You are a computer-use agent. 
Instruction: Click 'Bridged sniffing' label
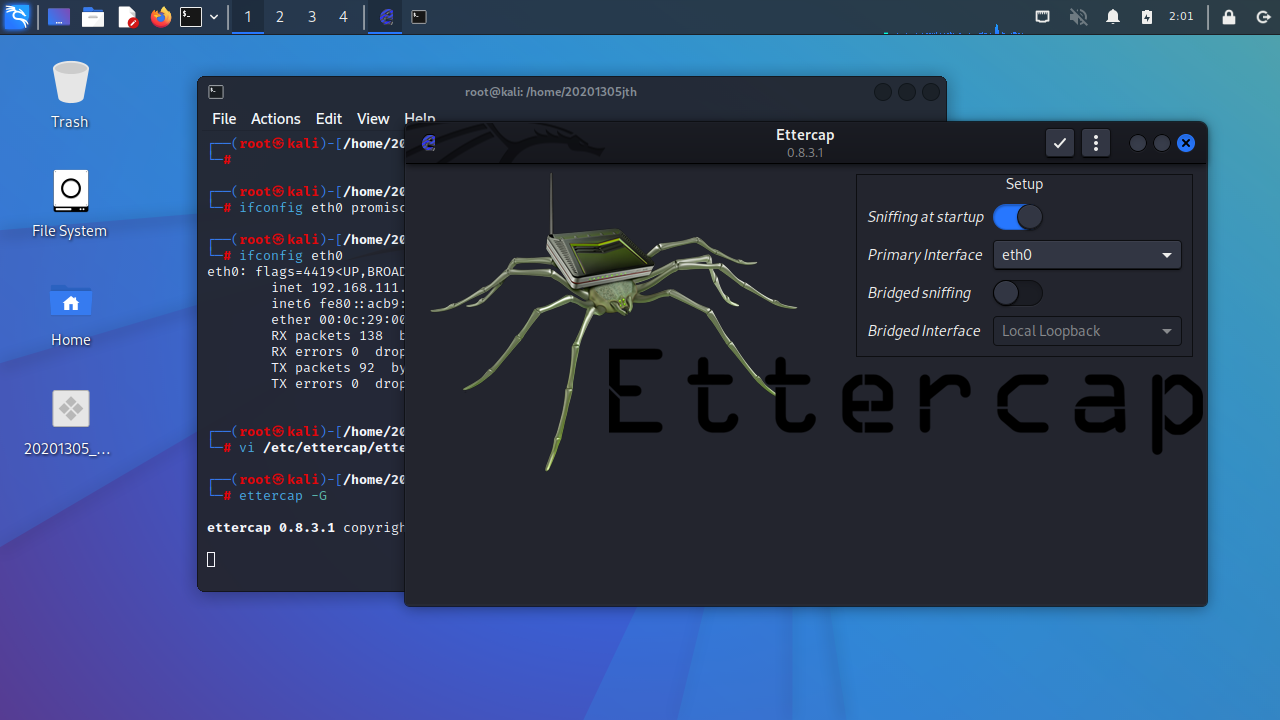(x=919, y=293)
